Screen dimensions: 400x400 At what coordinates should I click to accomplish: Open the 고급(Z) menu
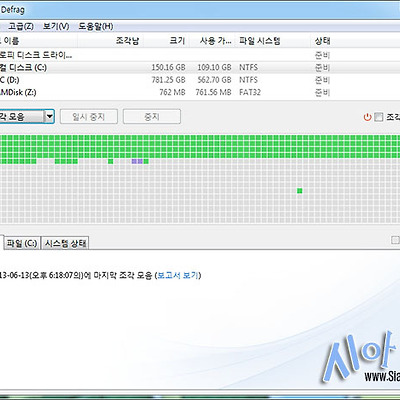pyautogui.click(x=21, y=26)
